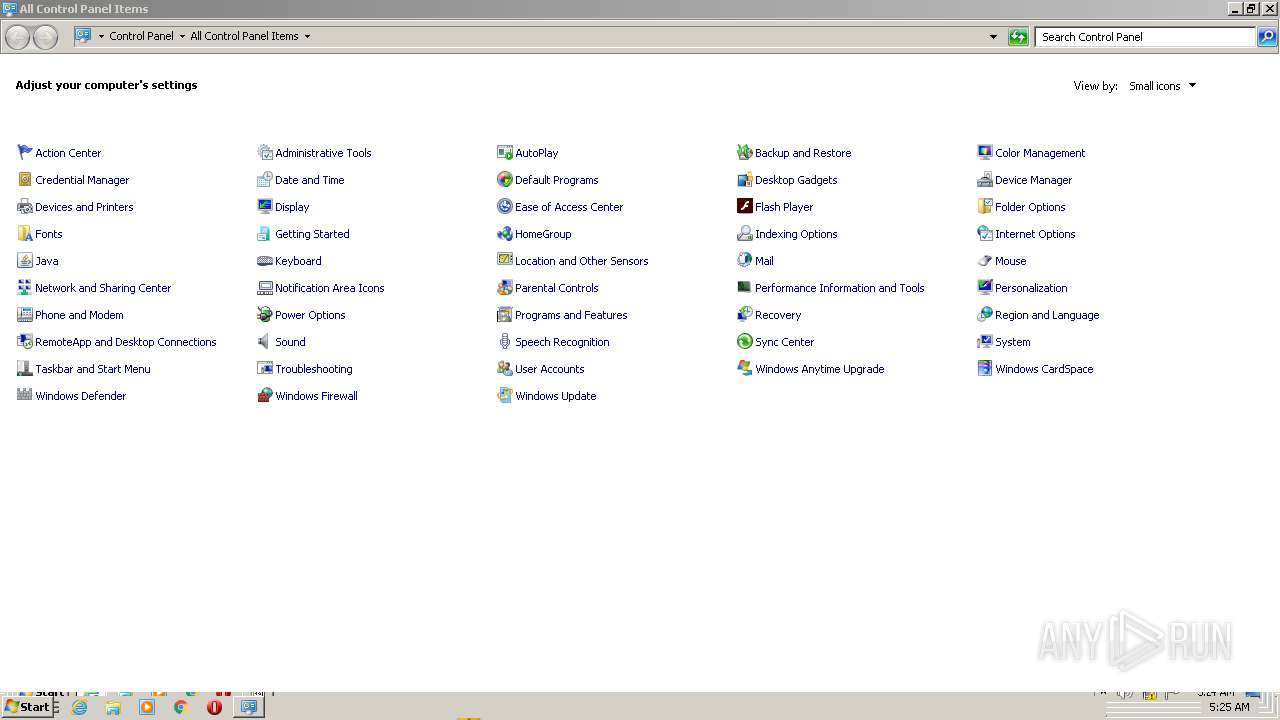
Task: Open Windows Media Player from taskbar
Action: click(147, 707)
